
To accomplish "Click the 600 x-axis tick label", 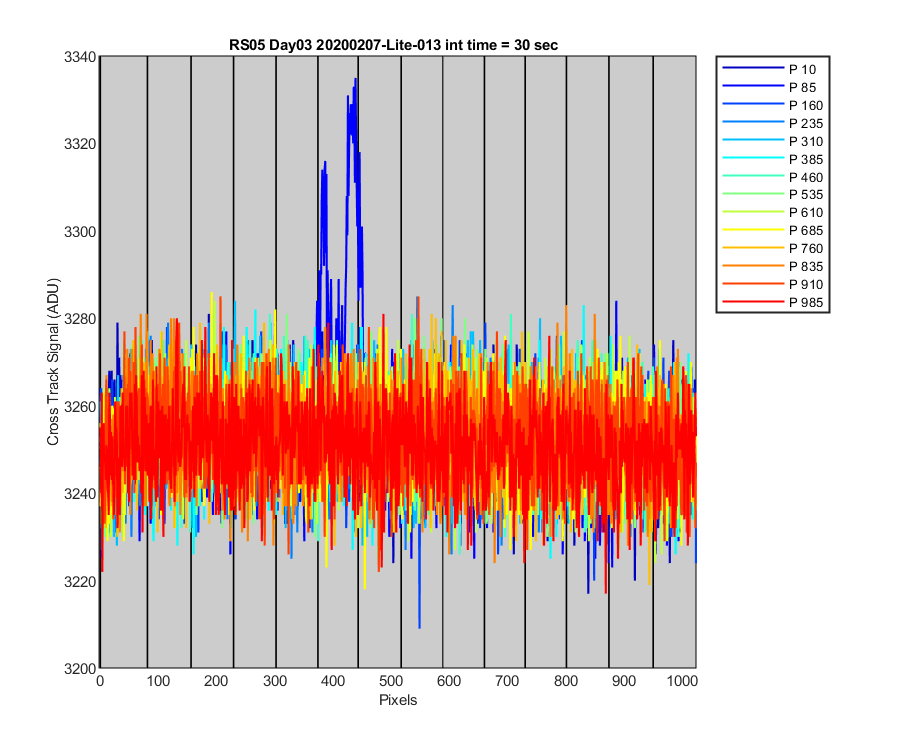I will pyautogui.click(x=449, y=681).
